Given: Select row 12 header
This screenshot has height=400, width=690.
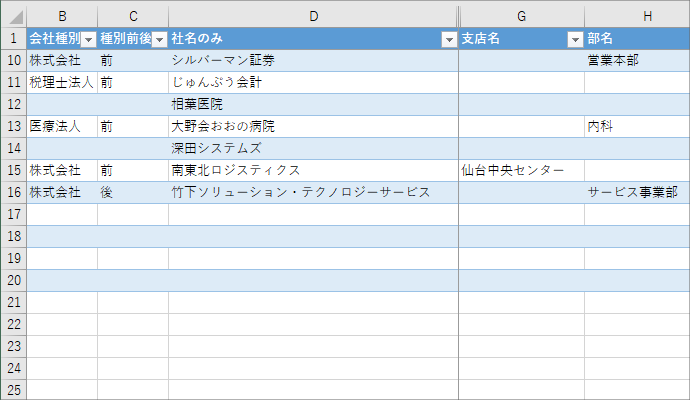Looking at the screenshot, I should tap(14, 105).
